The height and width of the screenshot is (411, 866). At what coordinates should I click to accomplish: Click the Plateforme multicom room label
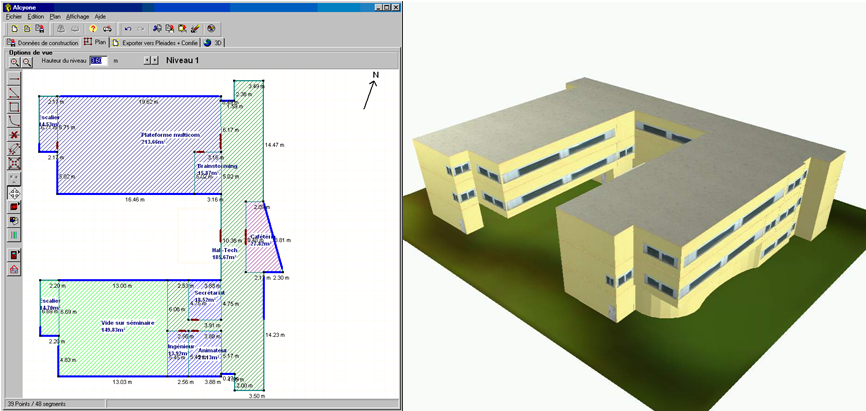coord(170,135)
